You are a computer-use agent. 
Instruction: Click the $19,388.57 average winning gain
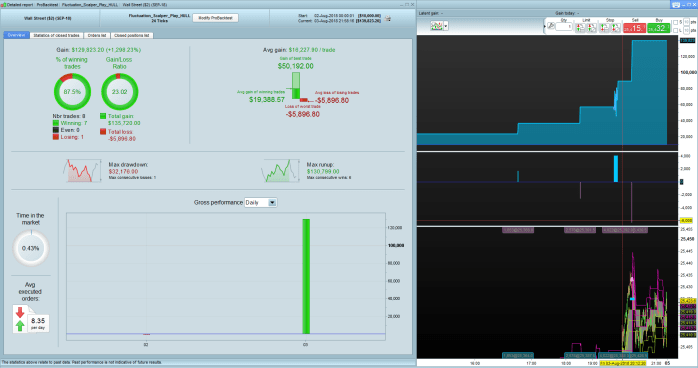pos(267,99)
